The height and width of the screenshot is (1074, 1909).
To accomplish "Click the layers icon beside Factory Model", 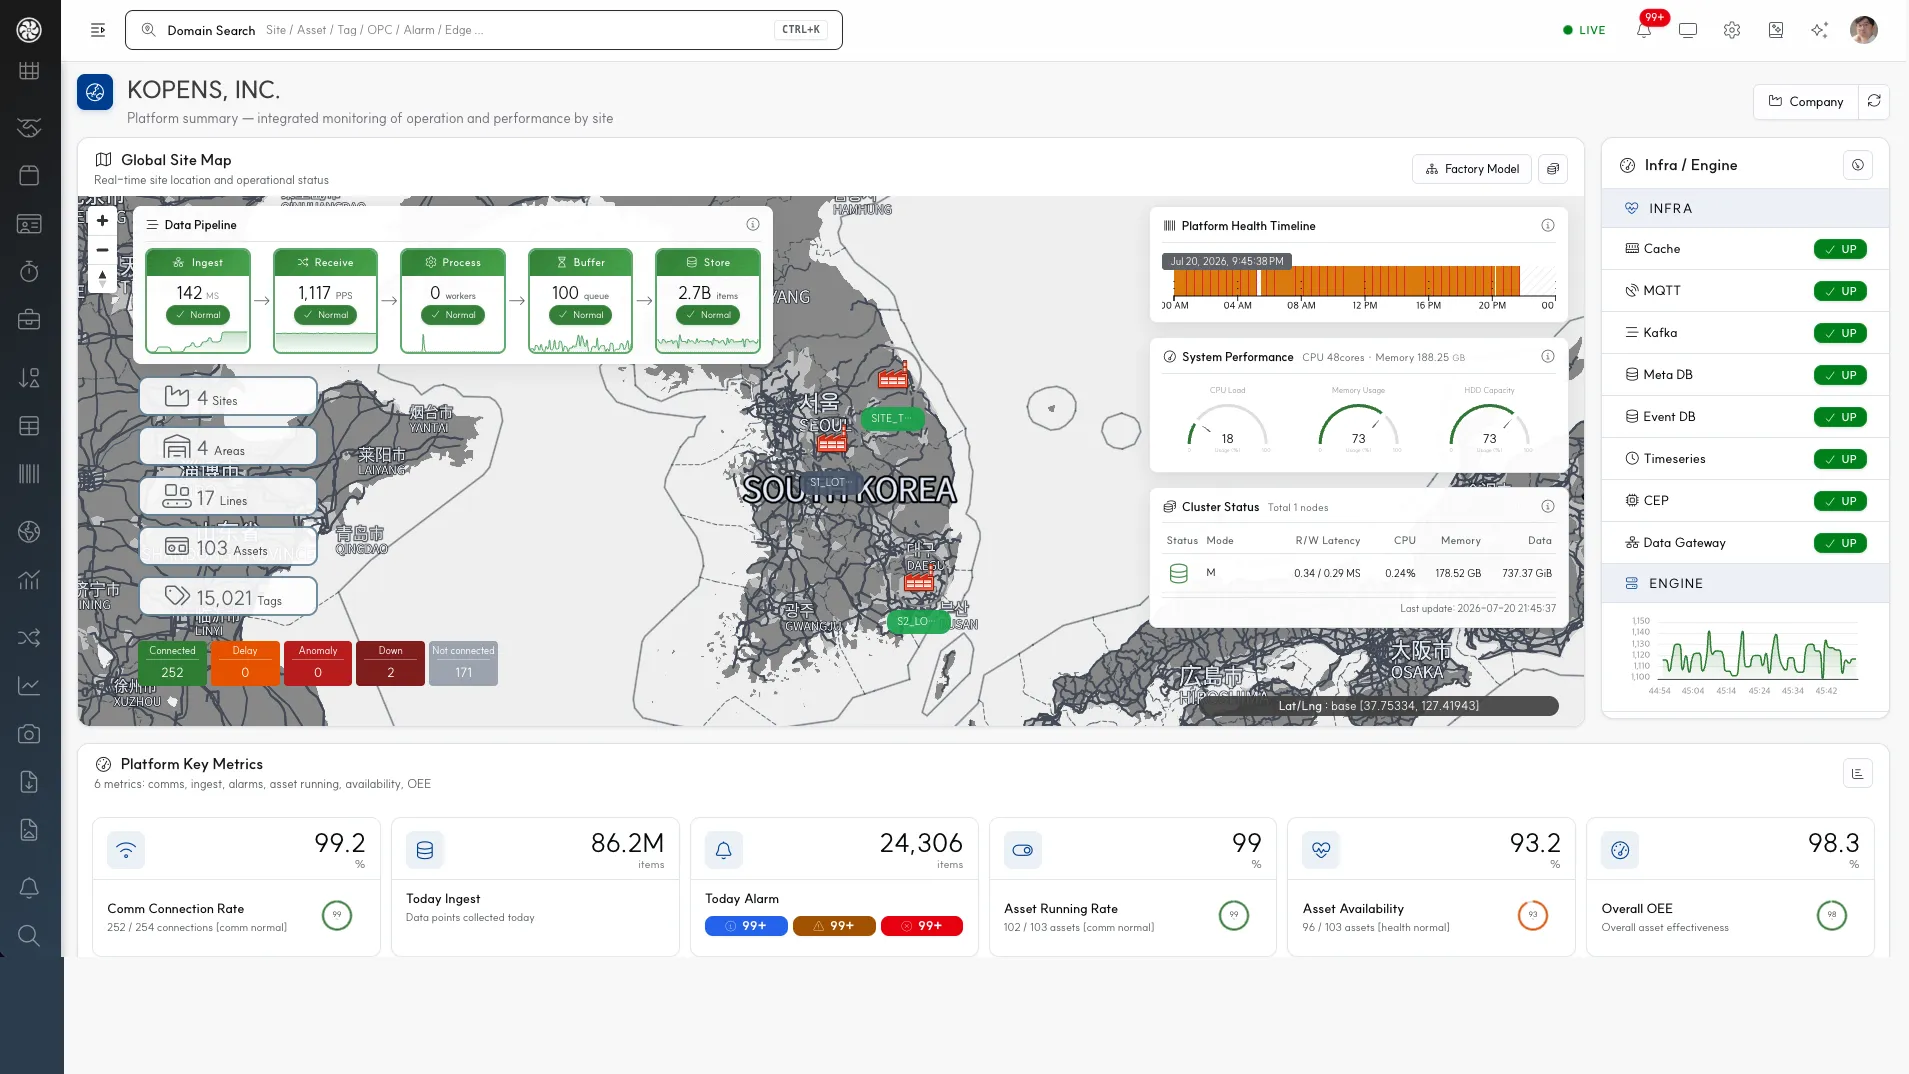I will tap(1553, 169).
